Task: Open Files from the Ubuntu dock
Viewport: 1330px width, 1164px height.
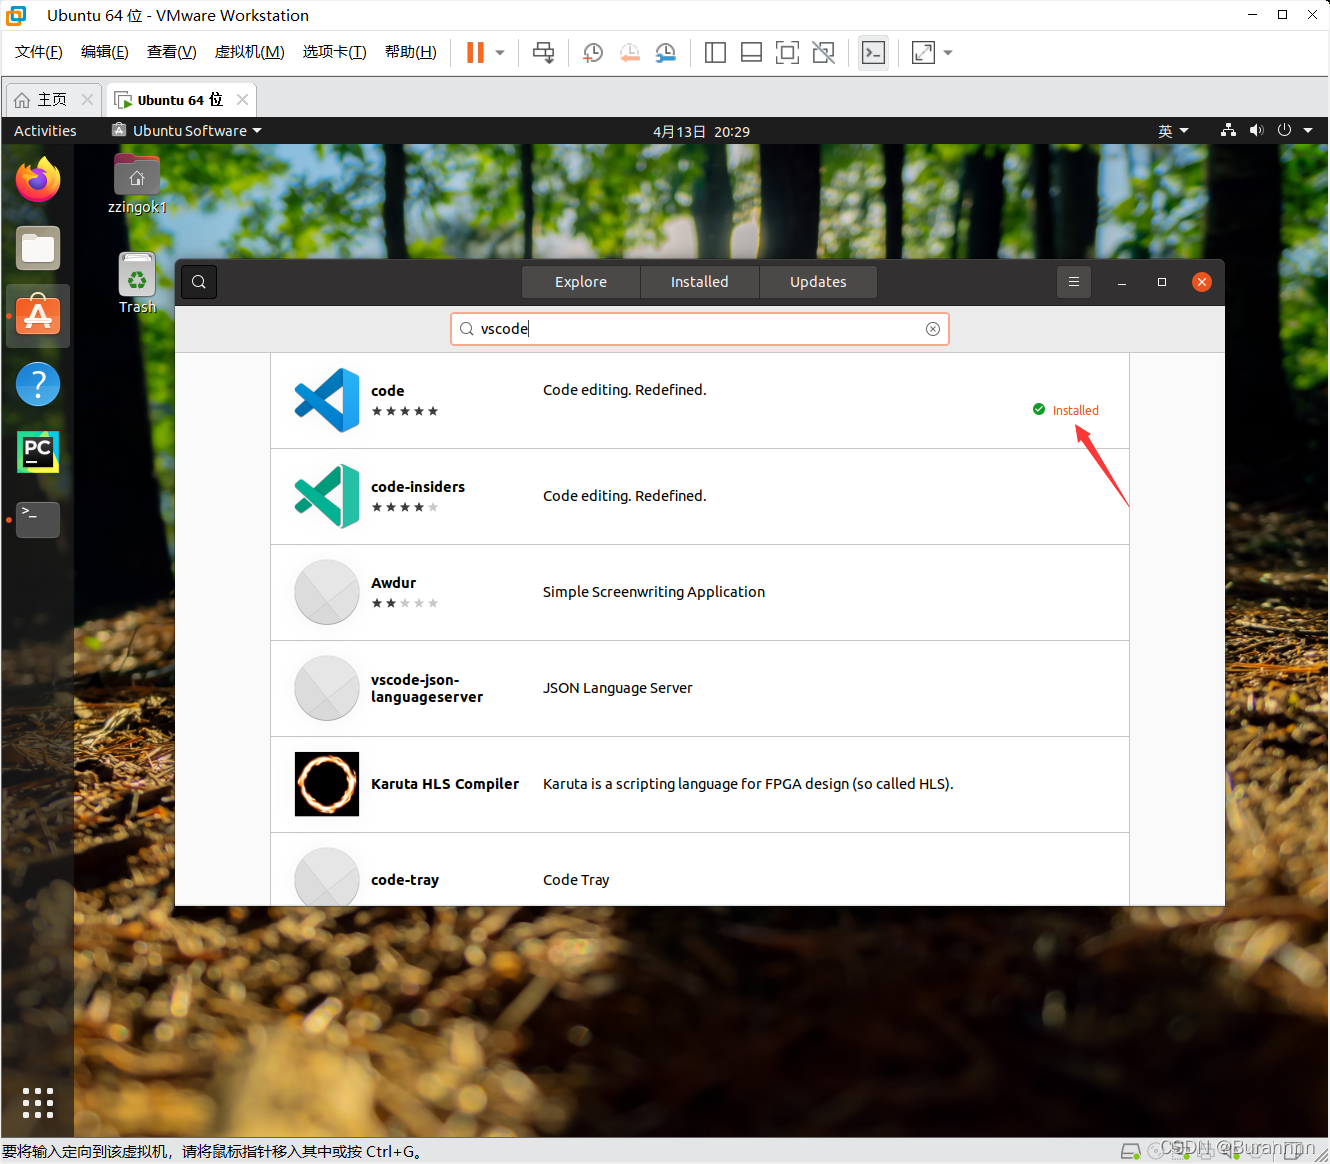Action: [x=38, y=248]
